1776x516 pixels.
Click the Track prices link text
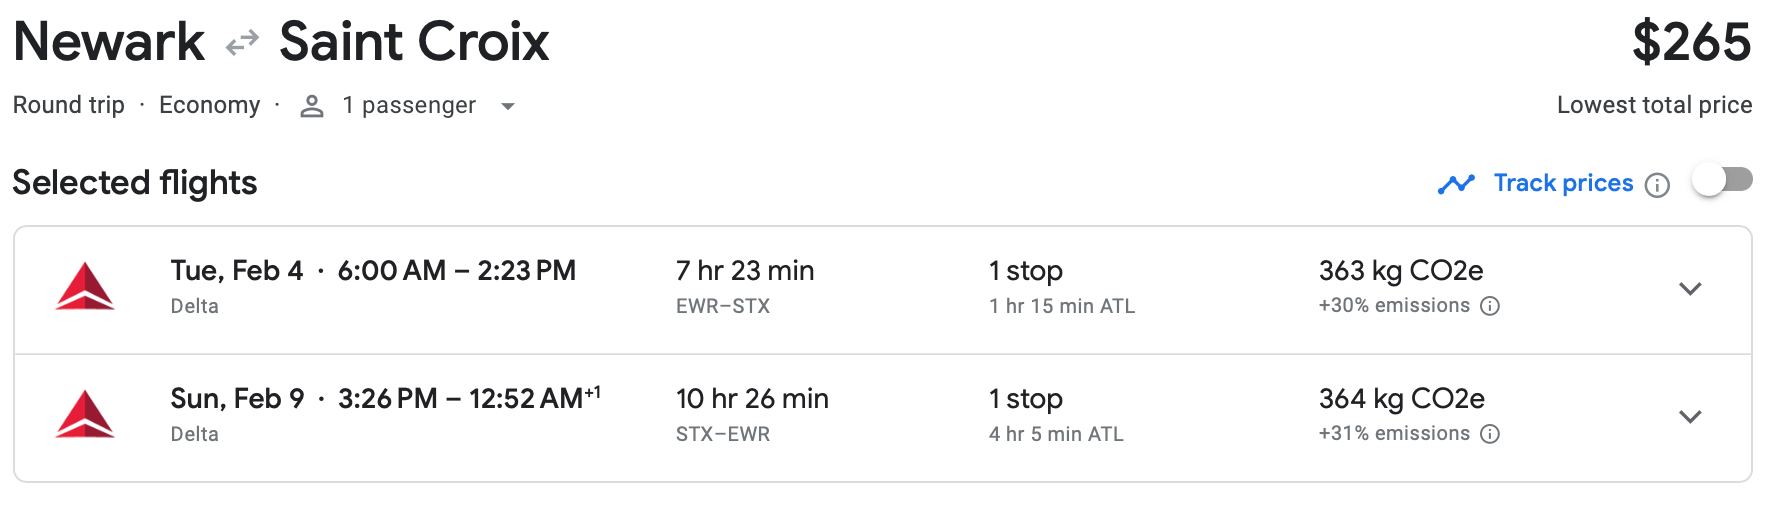1563,183
